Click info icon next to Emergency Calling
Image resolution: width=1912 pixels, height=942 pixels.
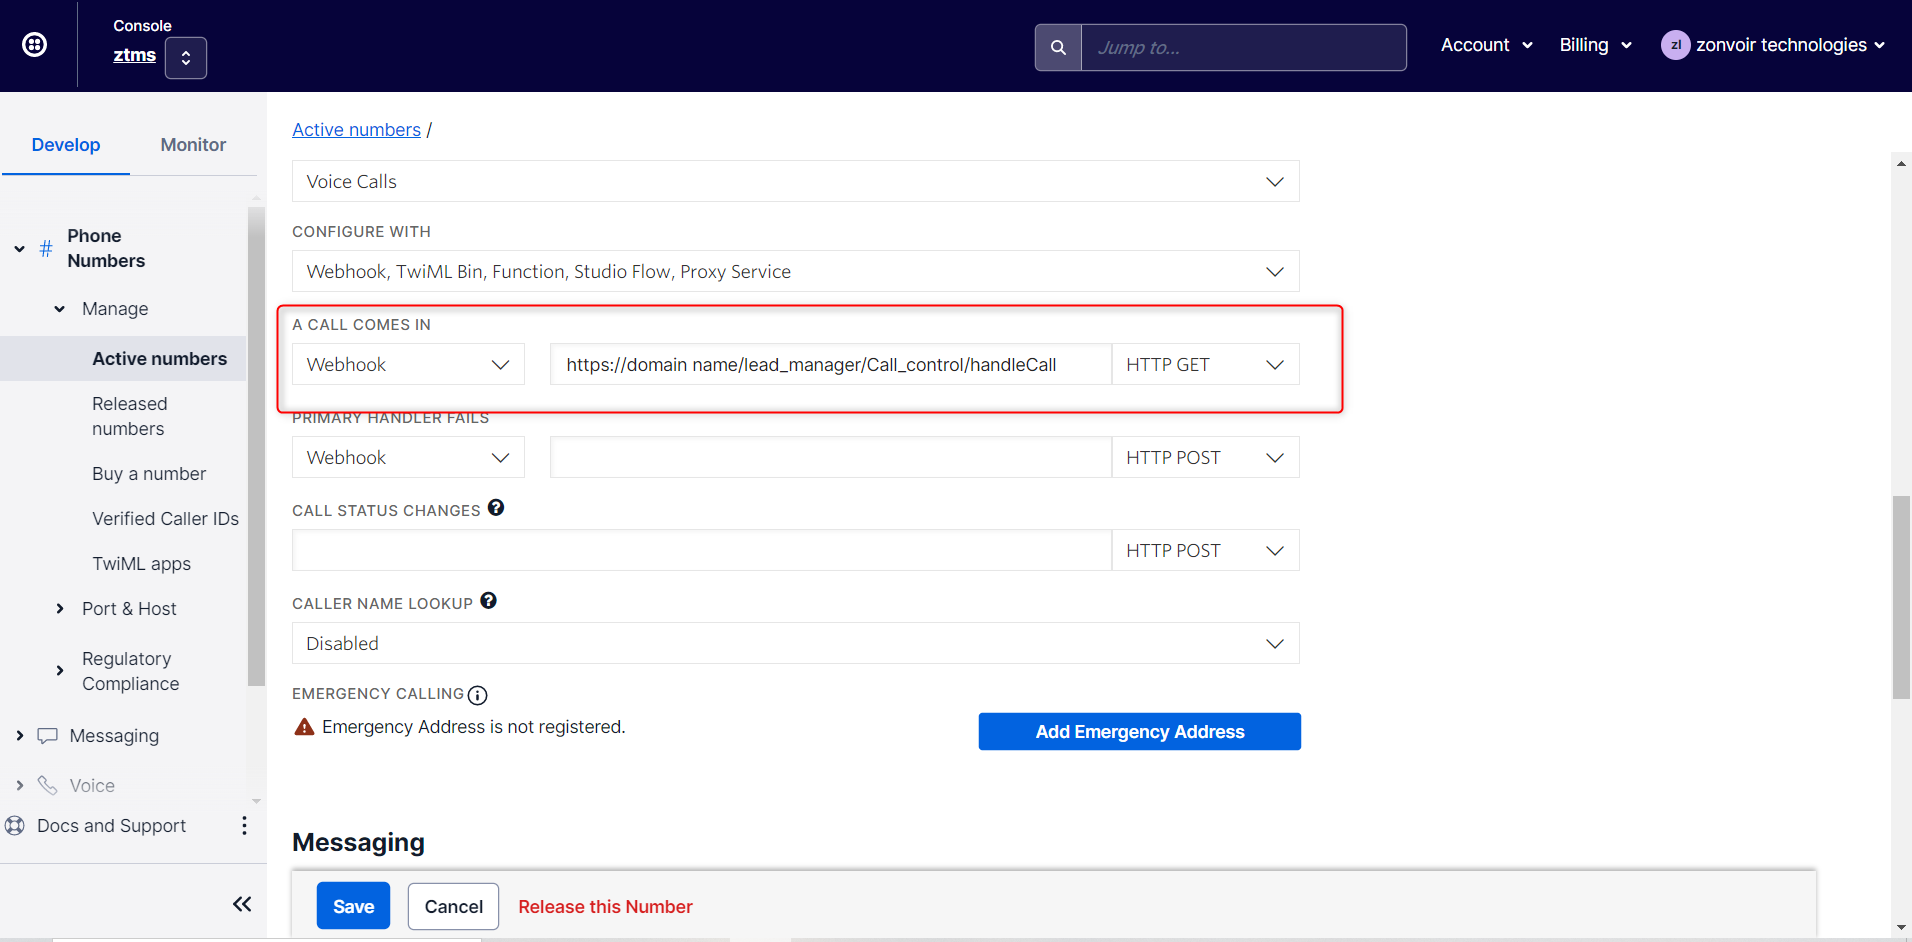[478, 695]
